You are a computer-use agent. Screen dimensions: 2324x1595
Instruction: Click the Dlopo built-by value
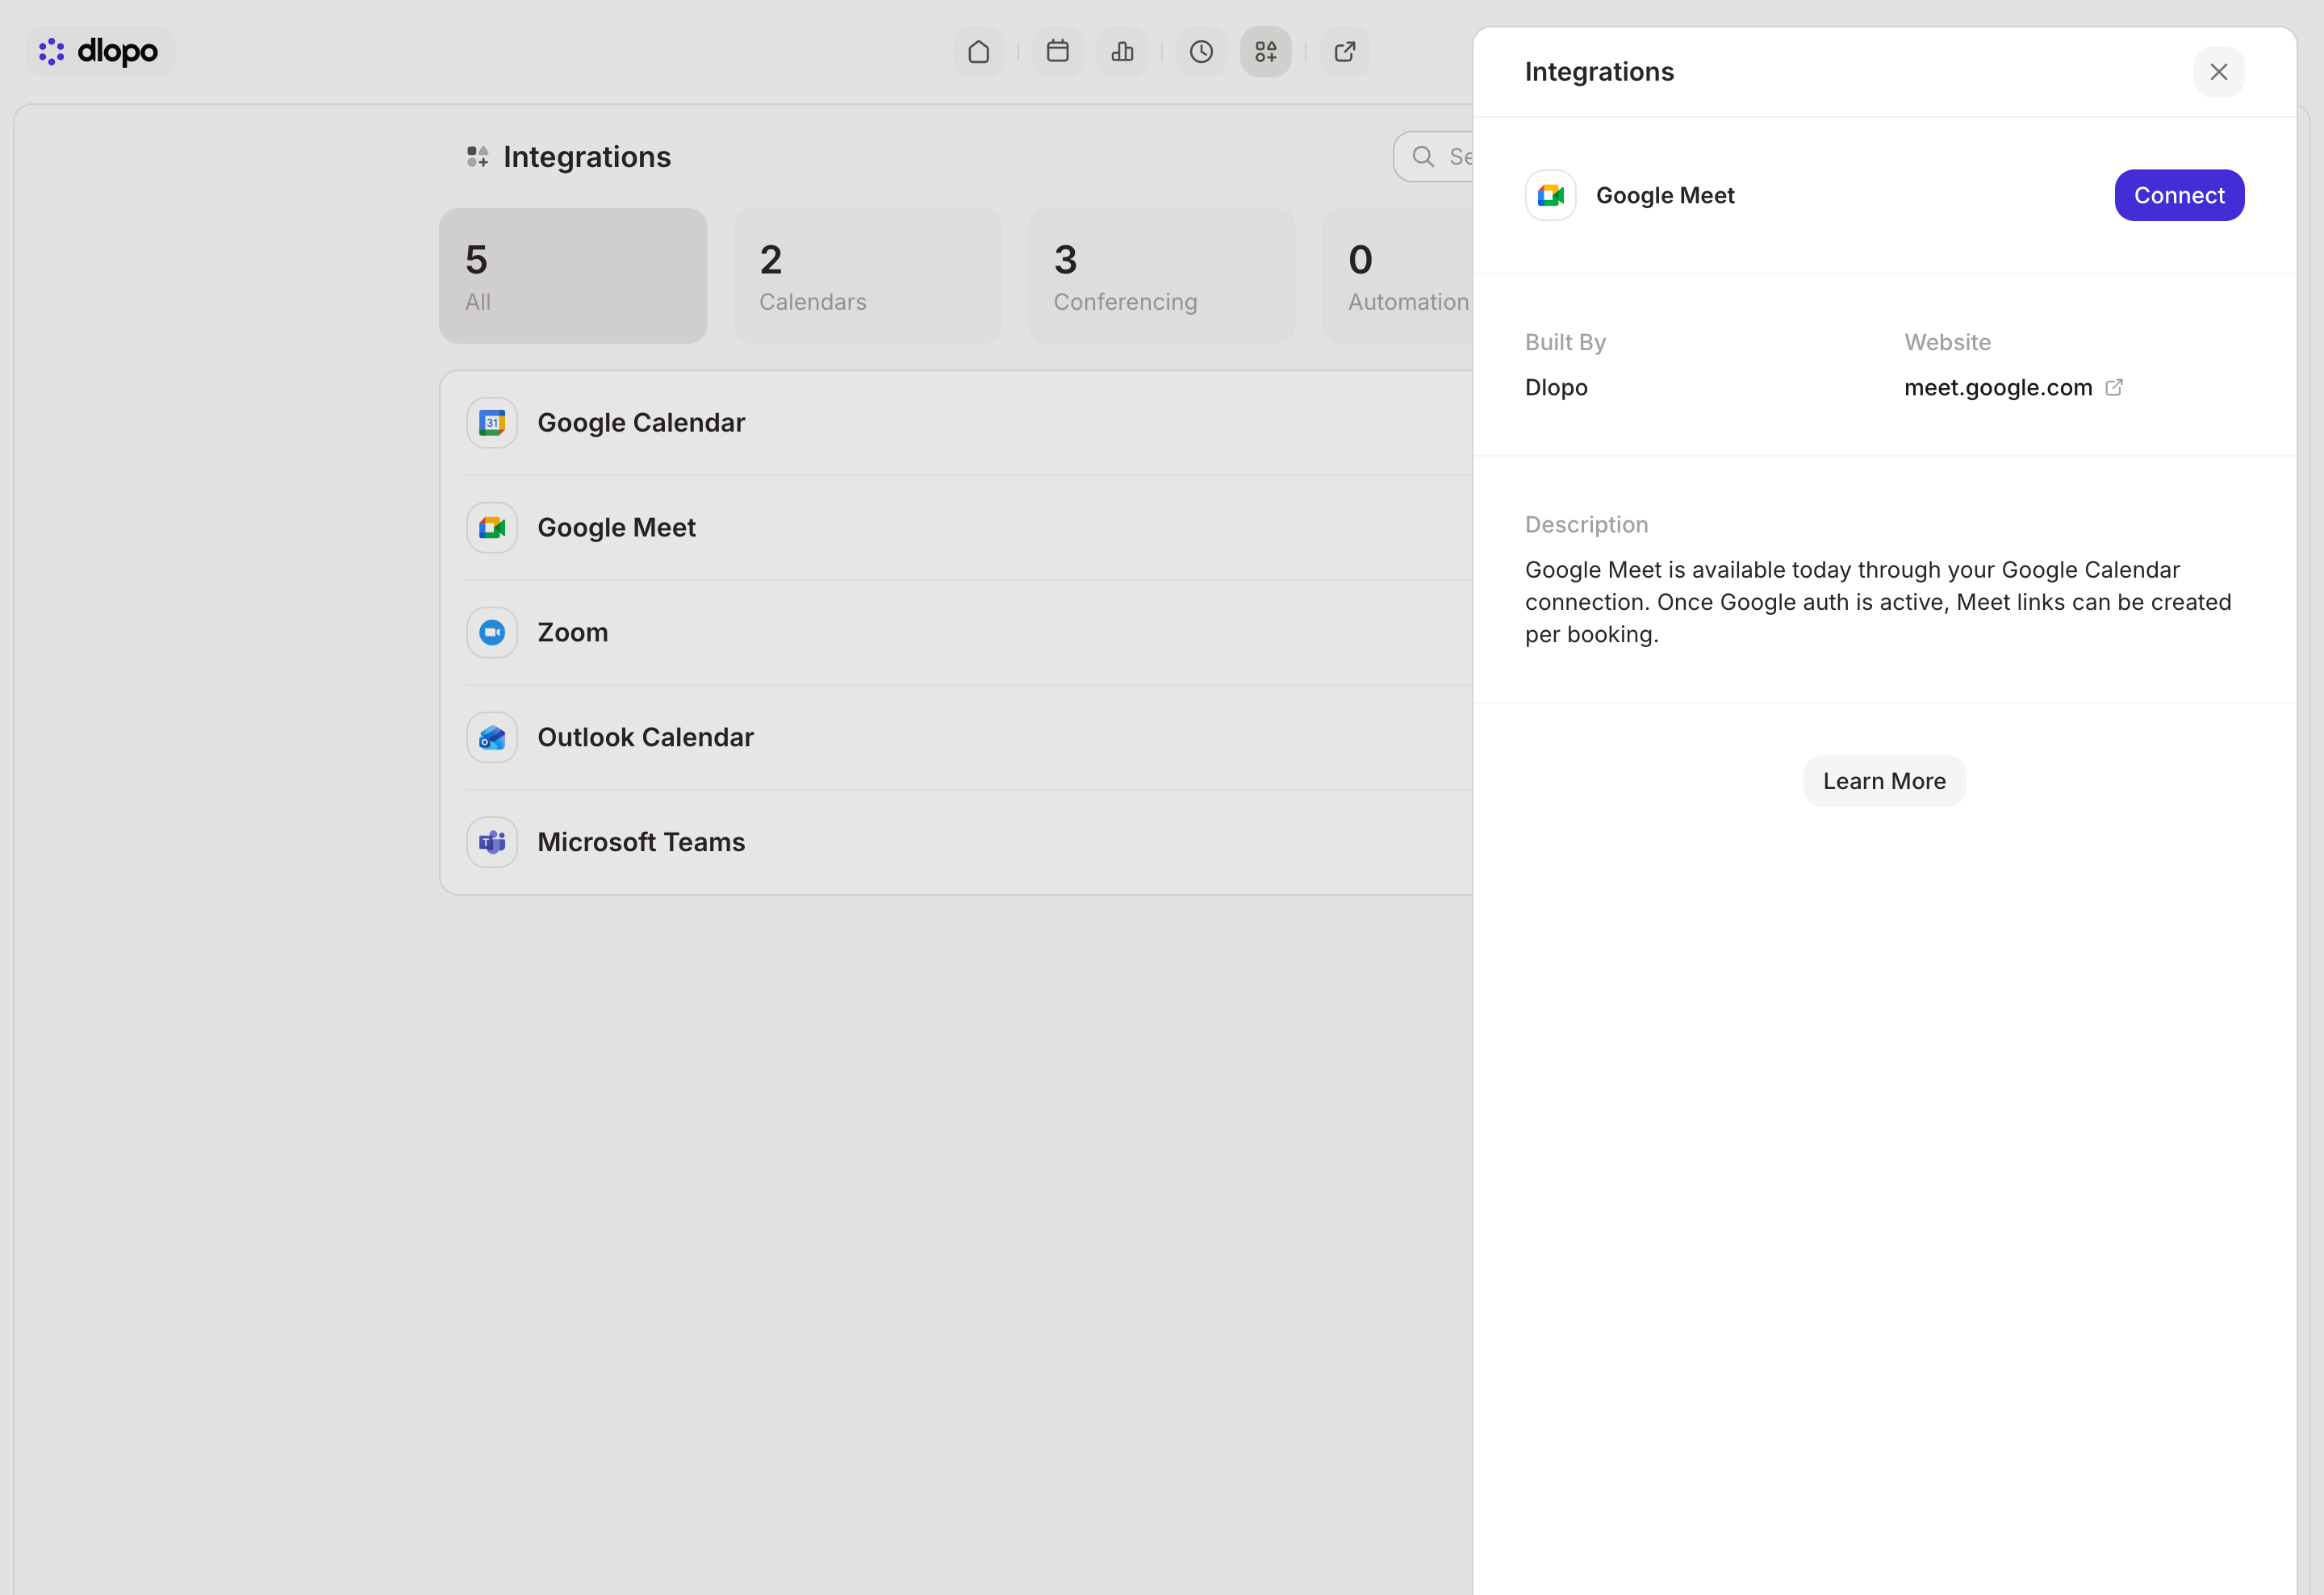tap(1556, 388)
